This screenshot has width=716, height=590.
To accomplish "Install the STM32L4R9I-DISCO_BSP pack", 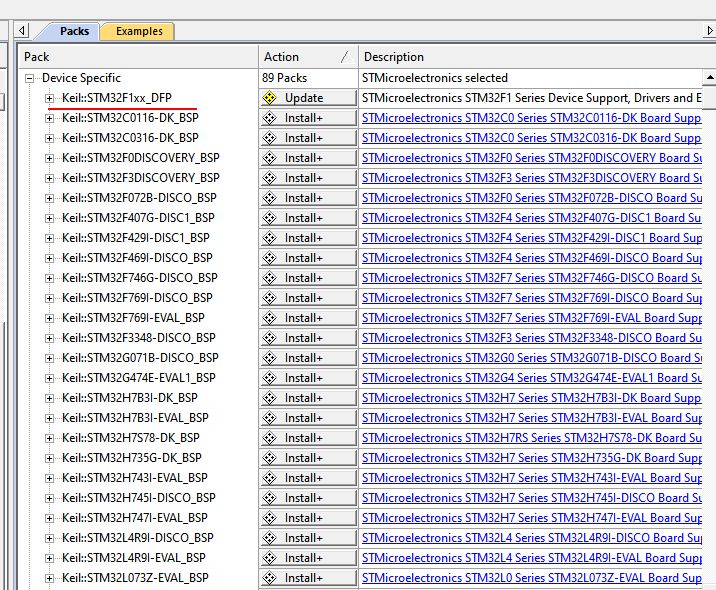I will coord(309,538).
